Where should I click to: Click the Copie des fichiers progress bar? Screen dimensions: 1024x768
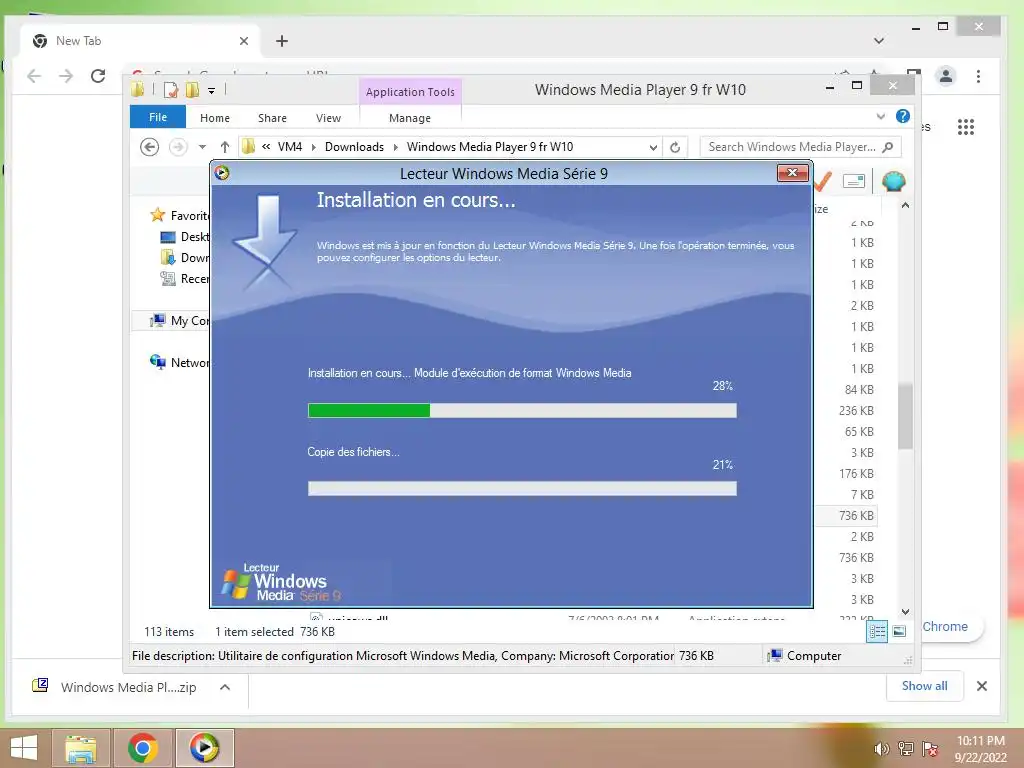tap(522, 488)
